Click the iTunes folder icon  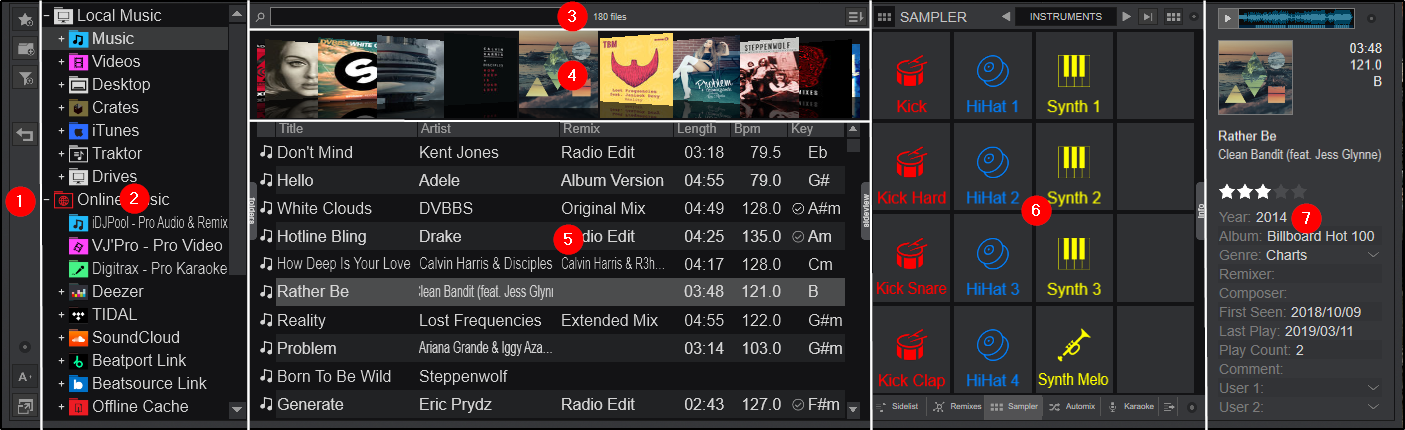tap(77, 131)
